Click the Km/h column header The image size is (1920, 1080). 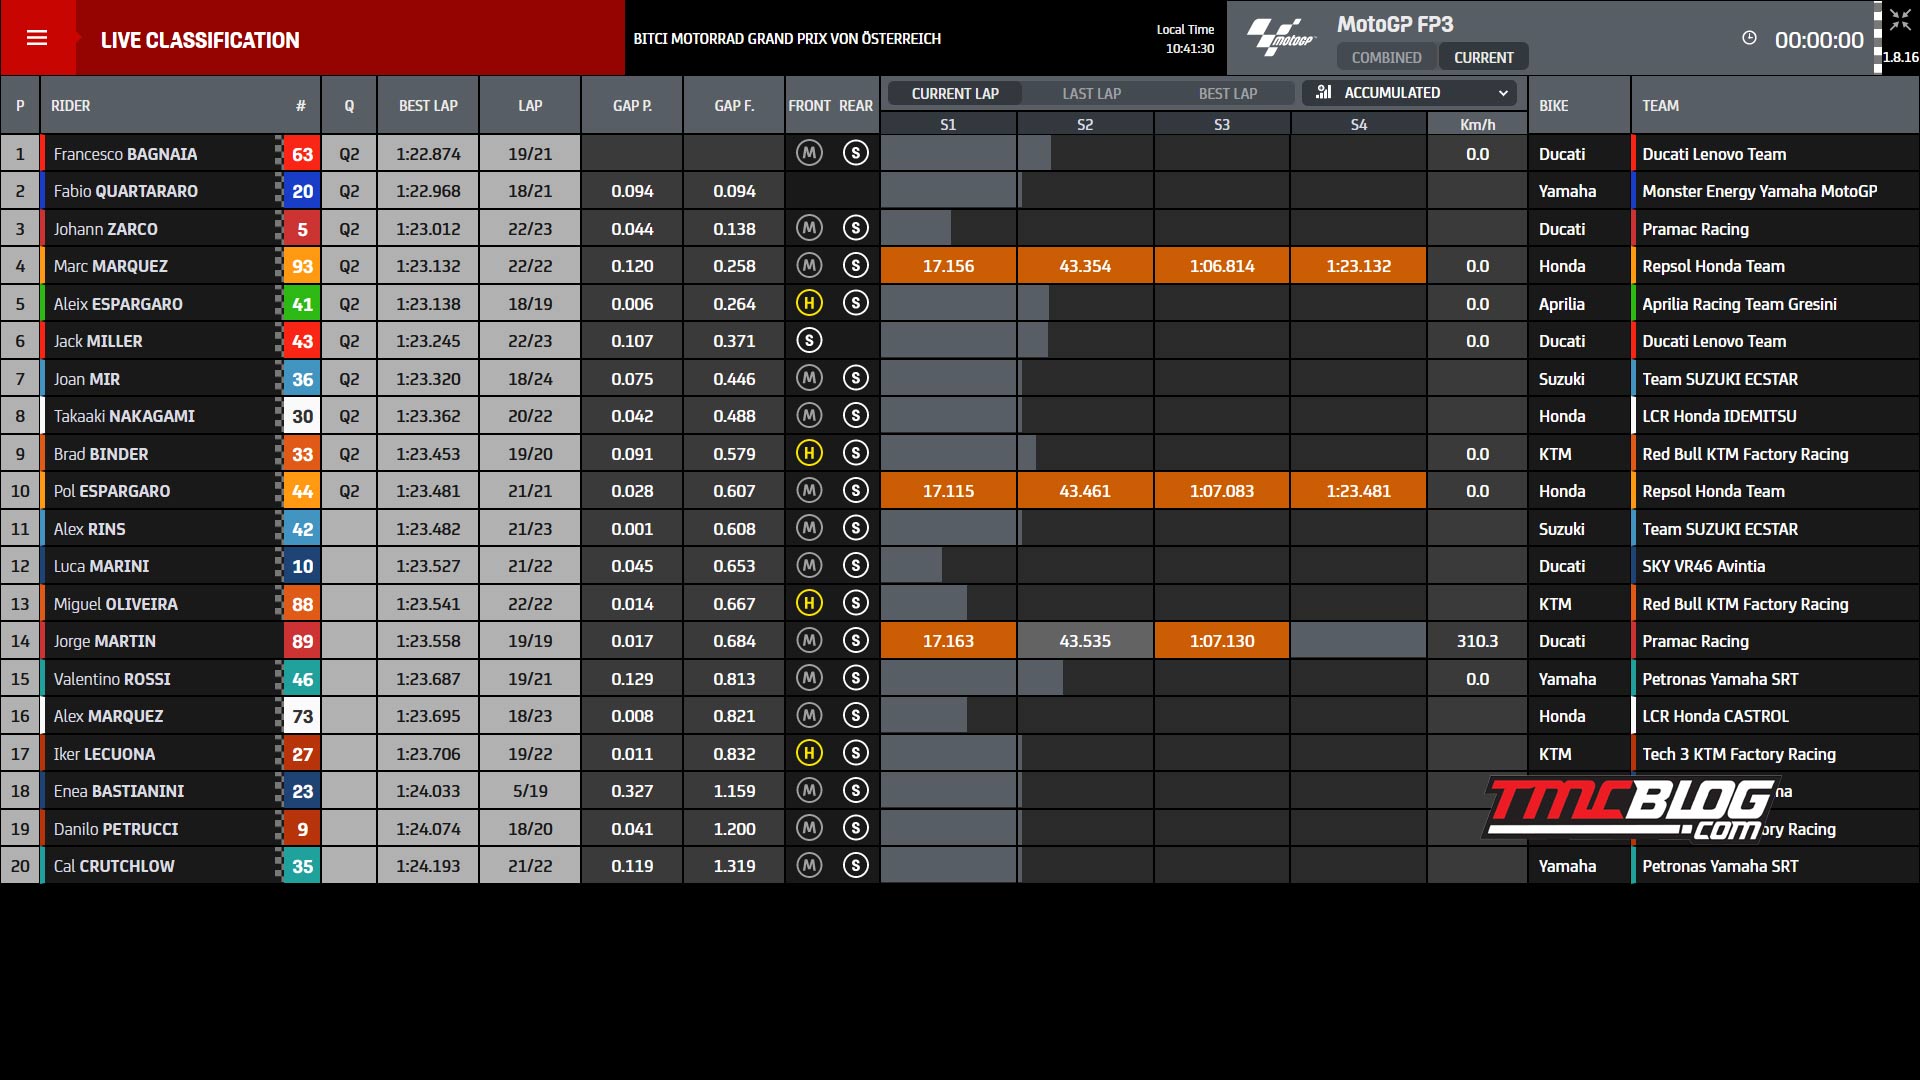[x=1477, y=124]
